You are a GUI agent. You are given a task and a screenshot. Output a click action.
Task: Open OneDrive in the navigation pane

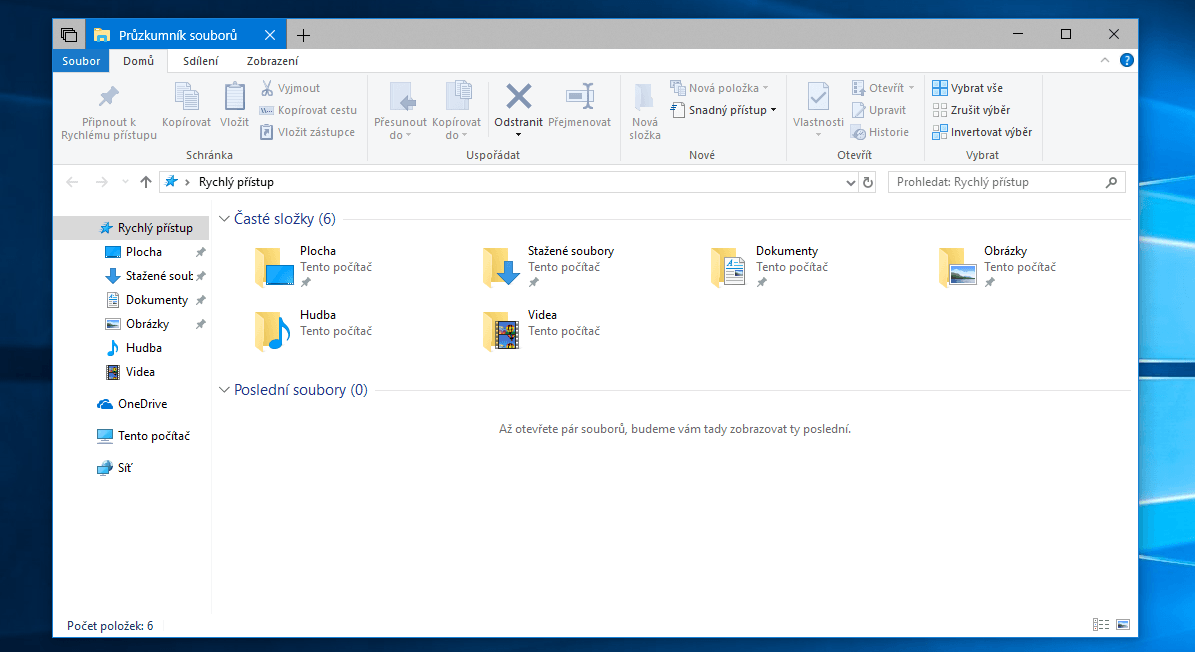point(141,404)
